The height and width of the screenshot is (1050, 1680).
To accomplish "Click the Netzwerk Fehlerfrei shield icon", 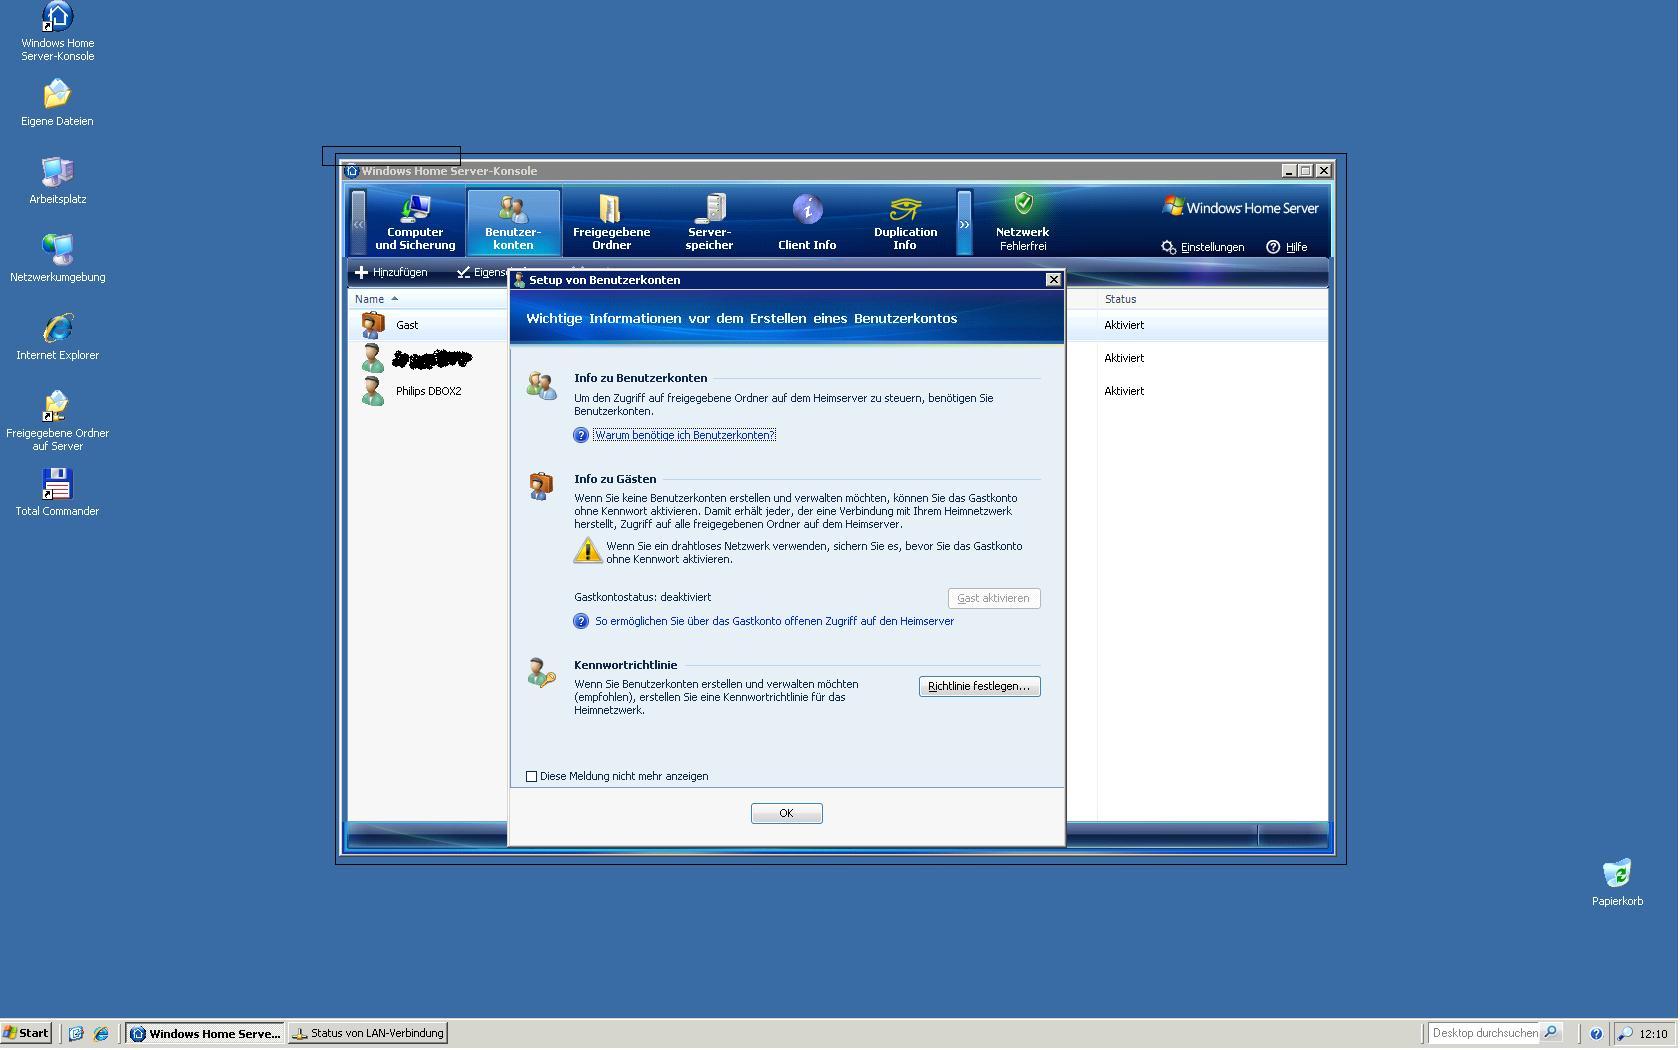I will pos(1023,204).
